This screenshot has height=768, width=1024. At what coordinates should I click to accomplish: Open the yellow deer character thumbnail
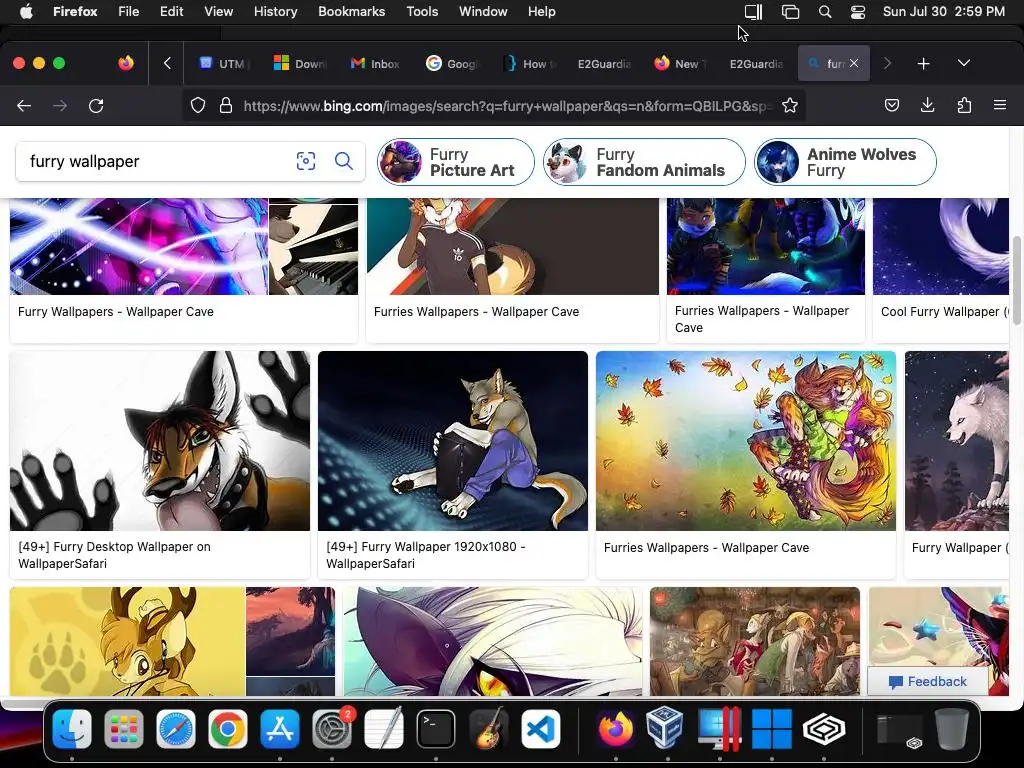[x=127, y=641]
